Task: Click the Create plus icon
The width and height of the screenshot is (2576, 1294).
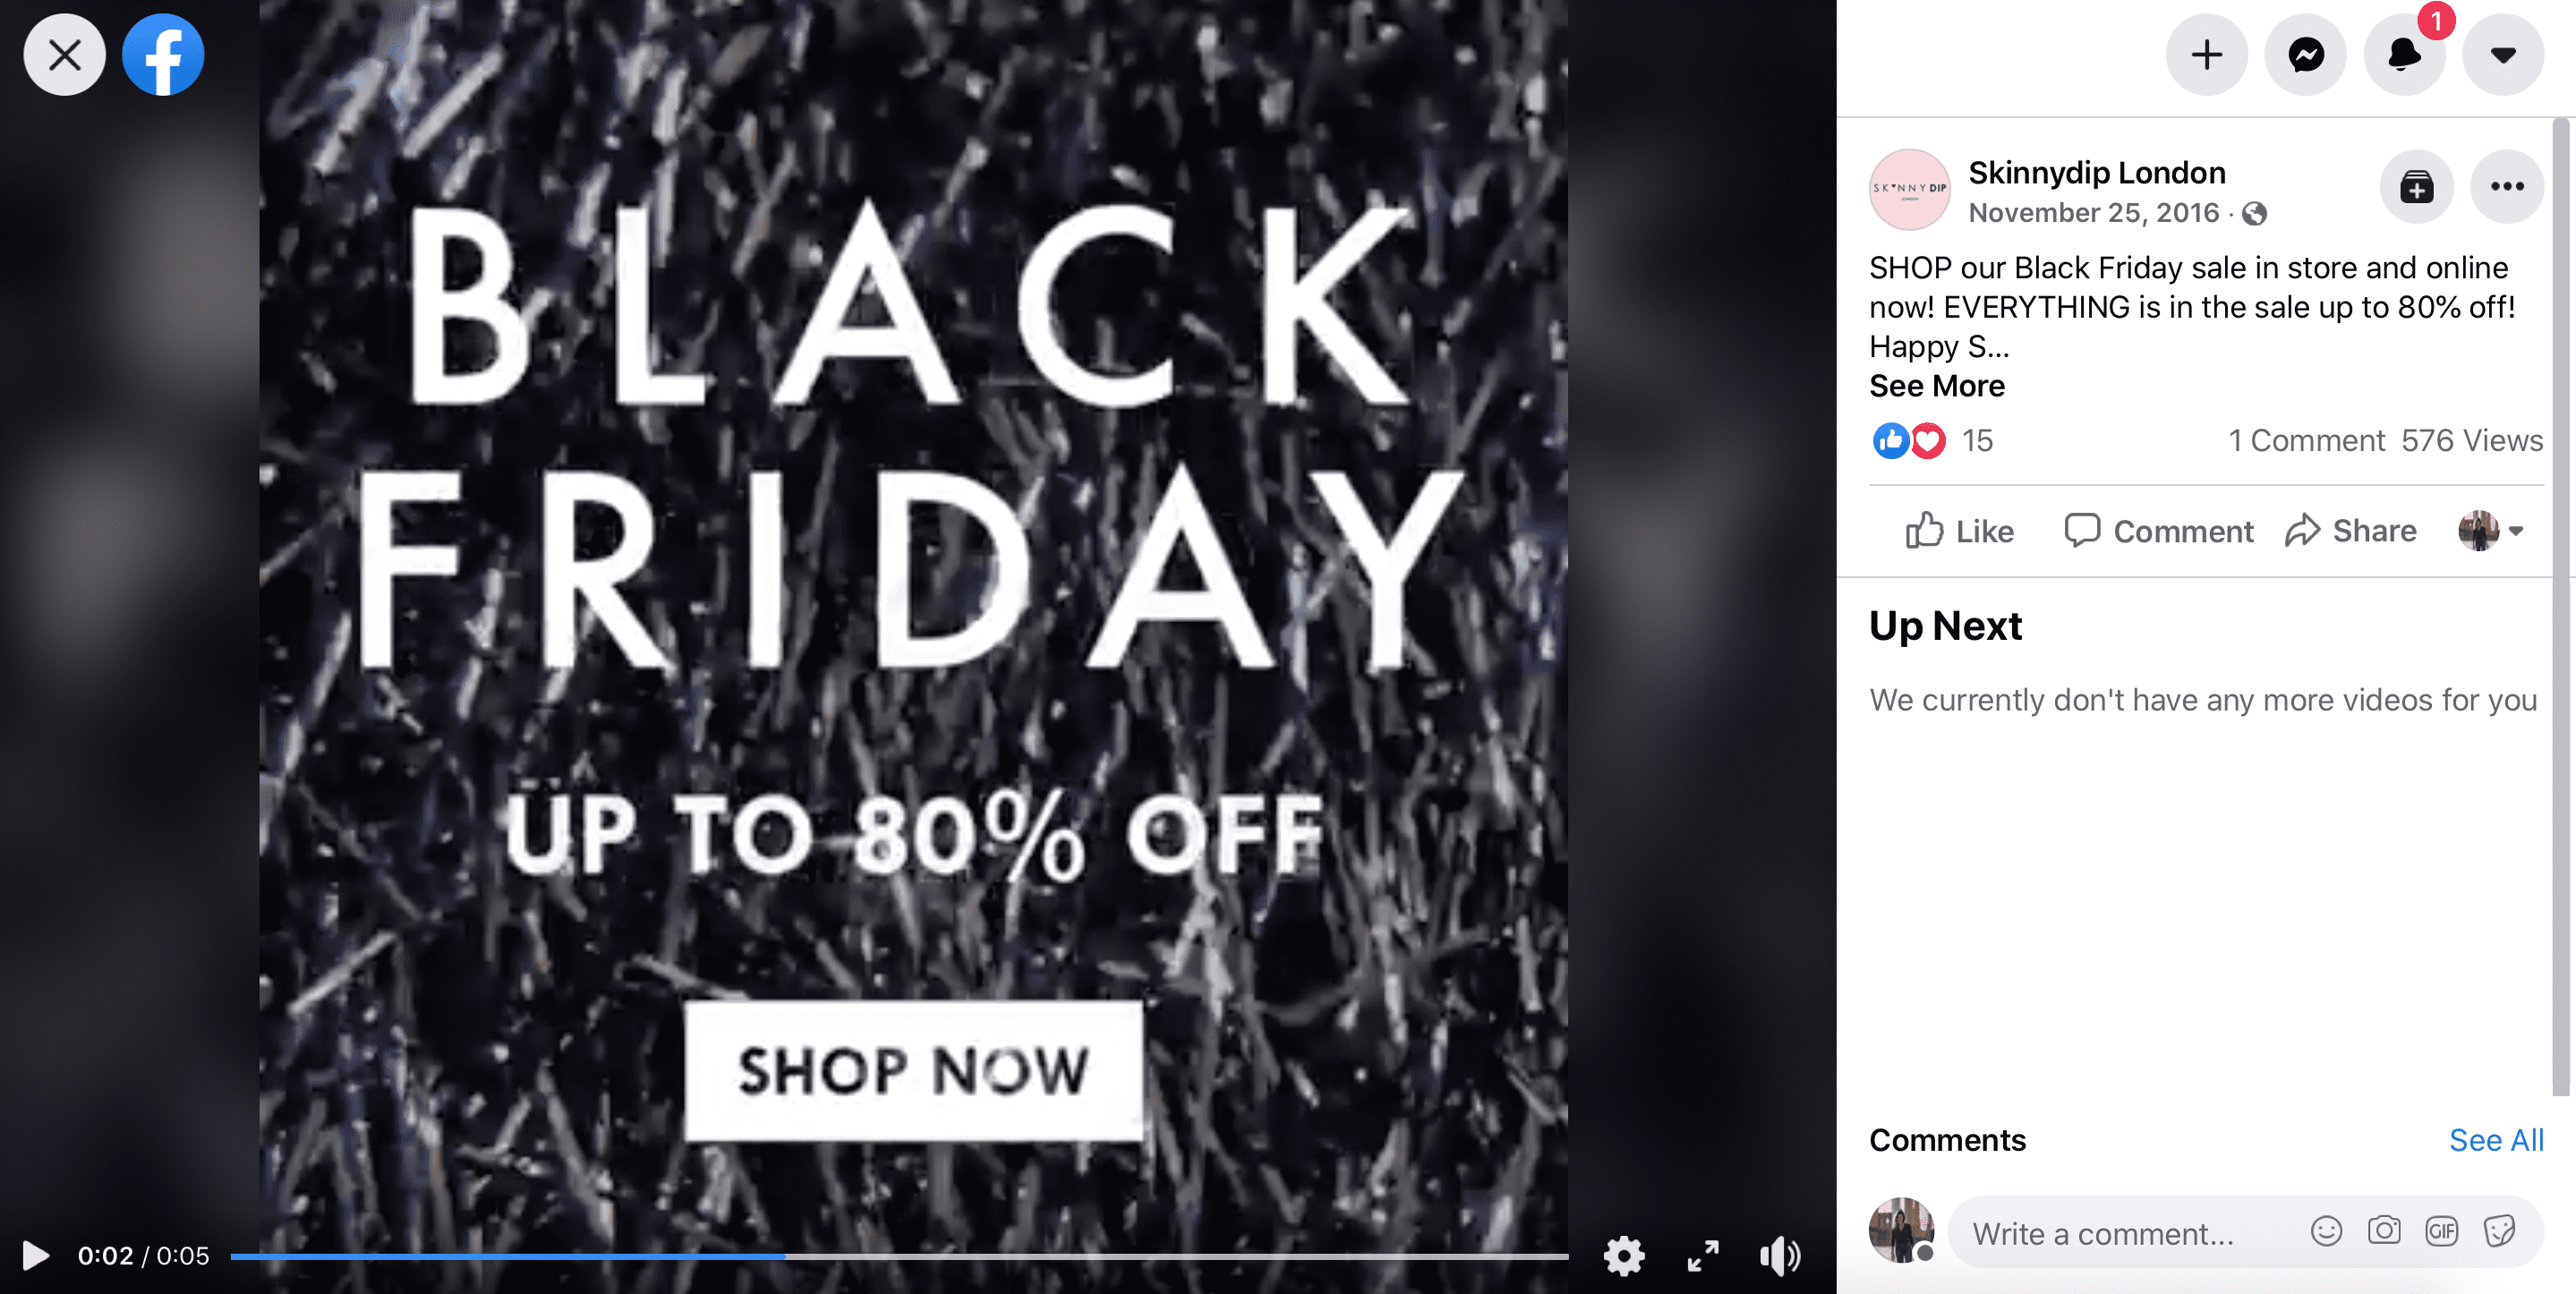Action: (2207, 55)
